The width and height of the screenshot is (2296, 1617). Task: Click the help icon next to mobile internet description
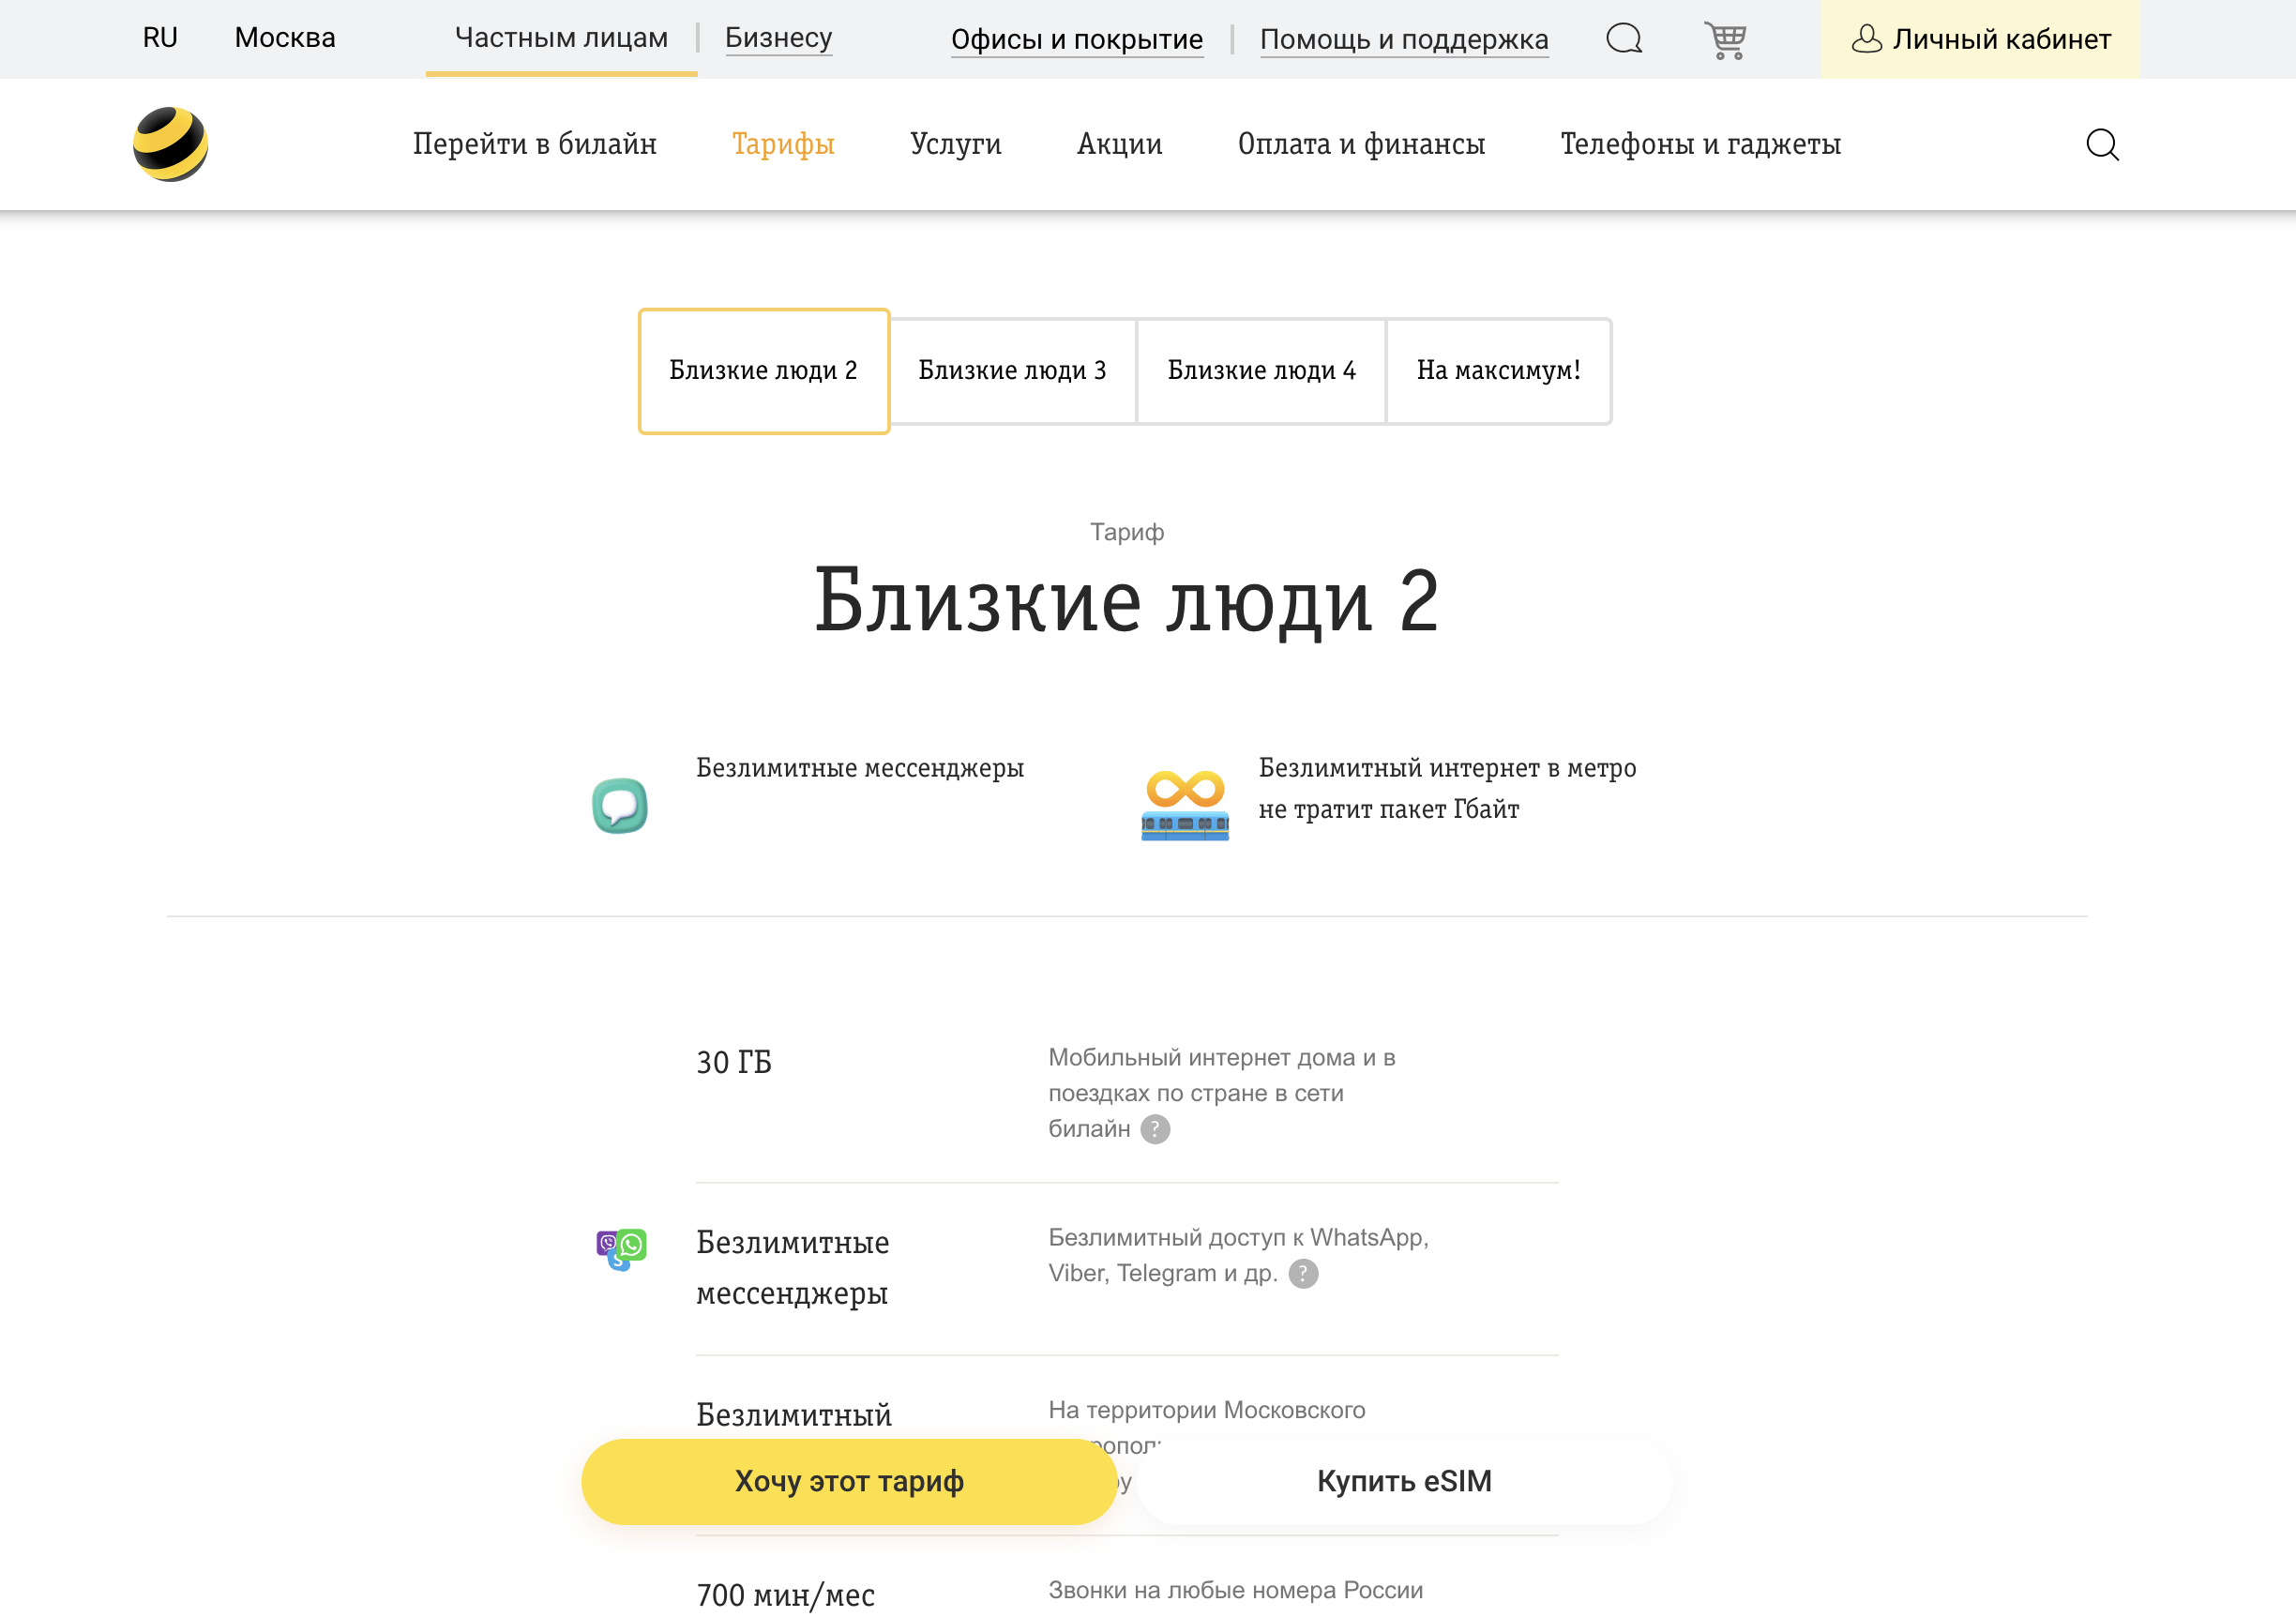click(1156, 1129)
